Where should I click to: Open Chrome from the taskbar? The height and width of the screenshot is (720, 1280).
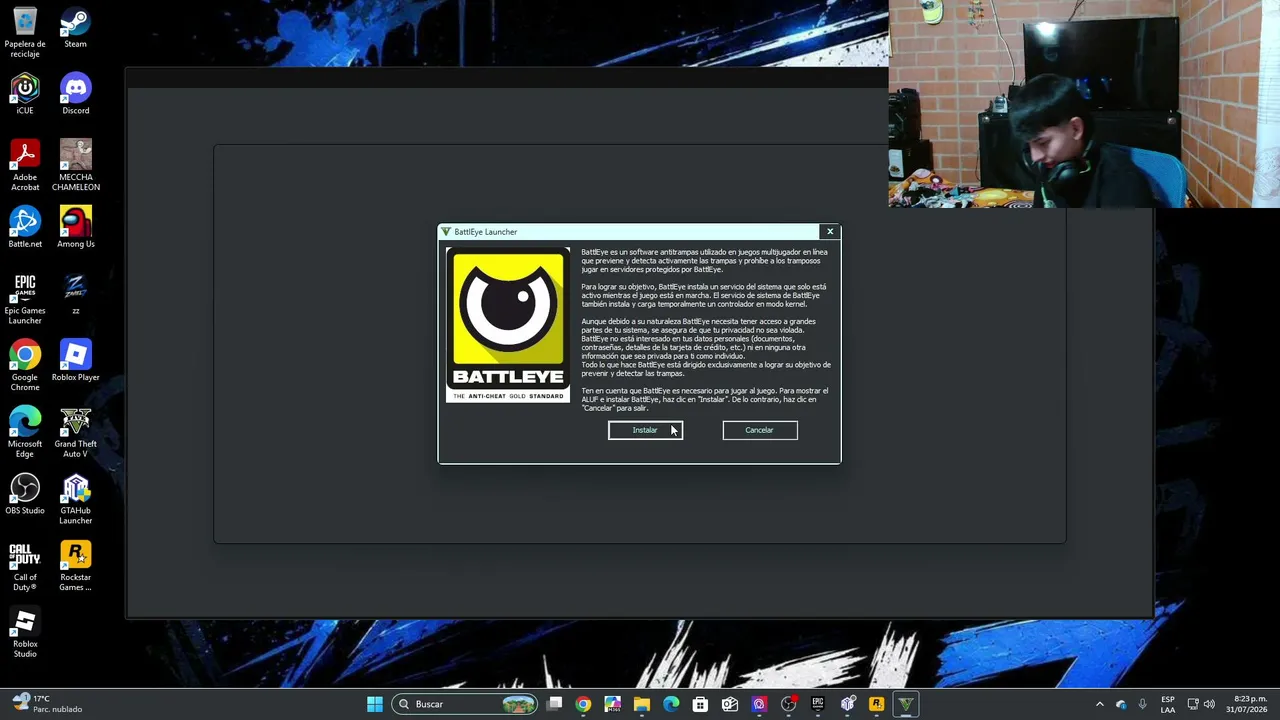pos(583,704)
